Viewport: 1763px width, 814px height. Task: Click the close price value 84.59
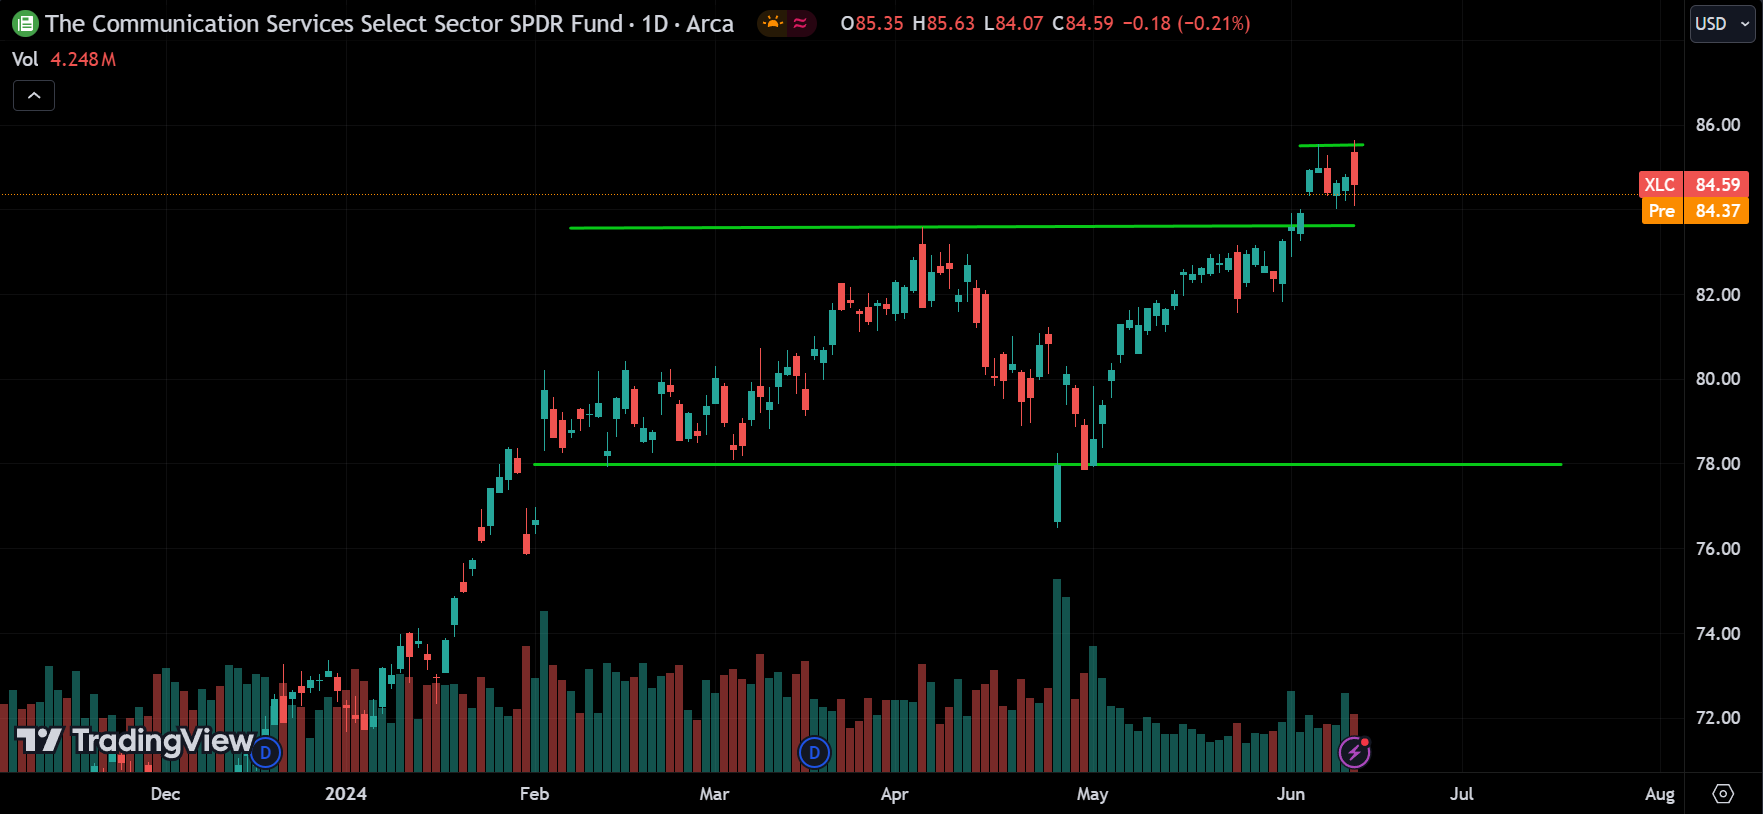pyautogui.click(x=1089, y=23)
